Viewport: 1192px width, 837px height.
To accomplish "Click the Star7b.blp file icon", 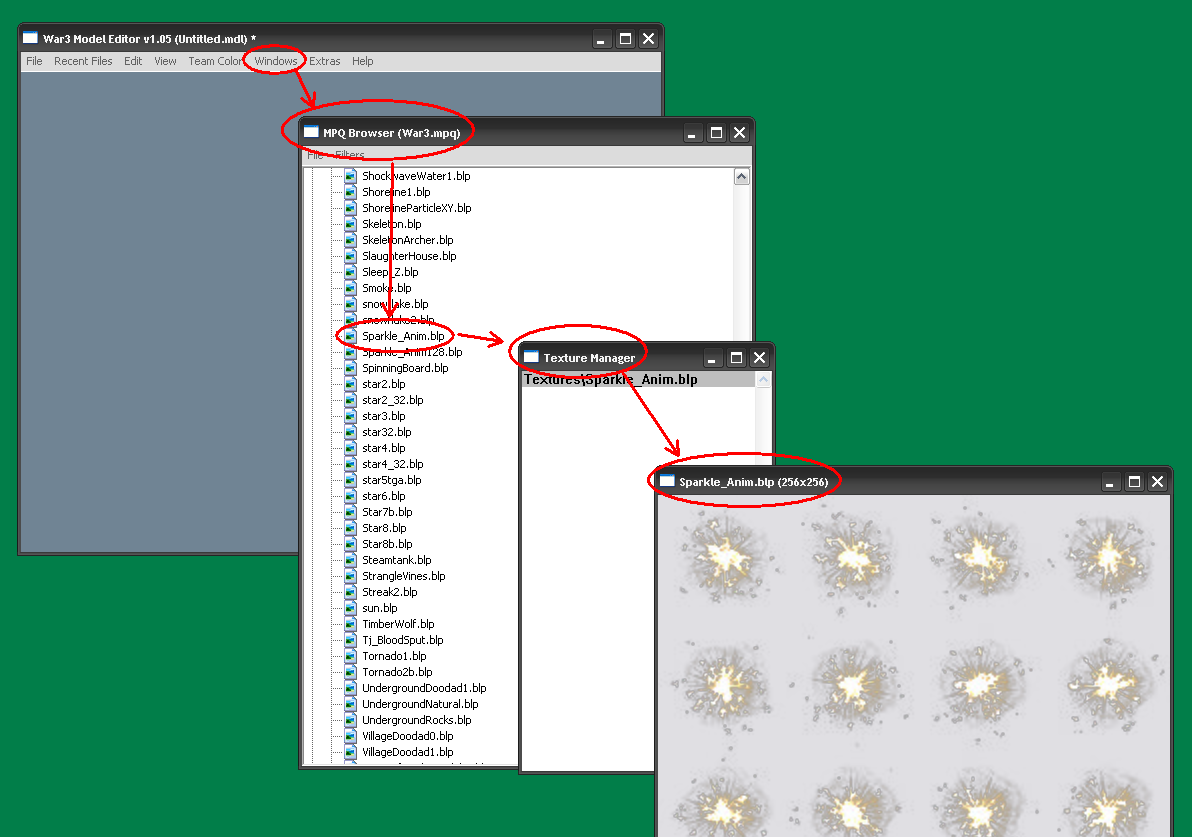I will (x=350, y=511).
